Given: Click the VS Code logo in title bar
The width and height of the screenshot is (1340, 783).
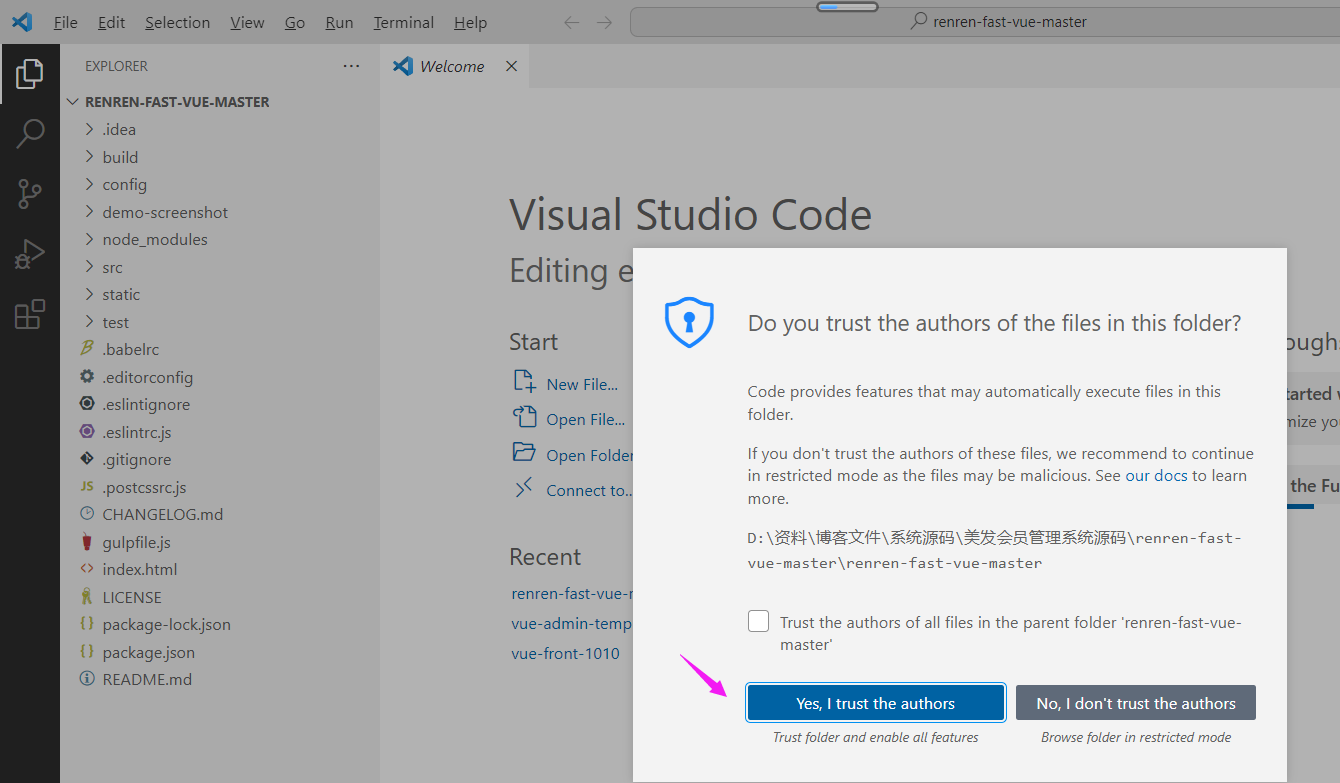Looking at the screenshot, I should (x=22, y=22).
